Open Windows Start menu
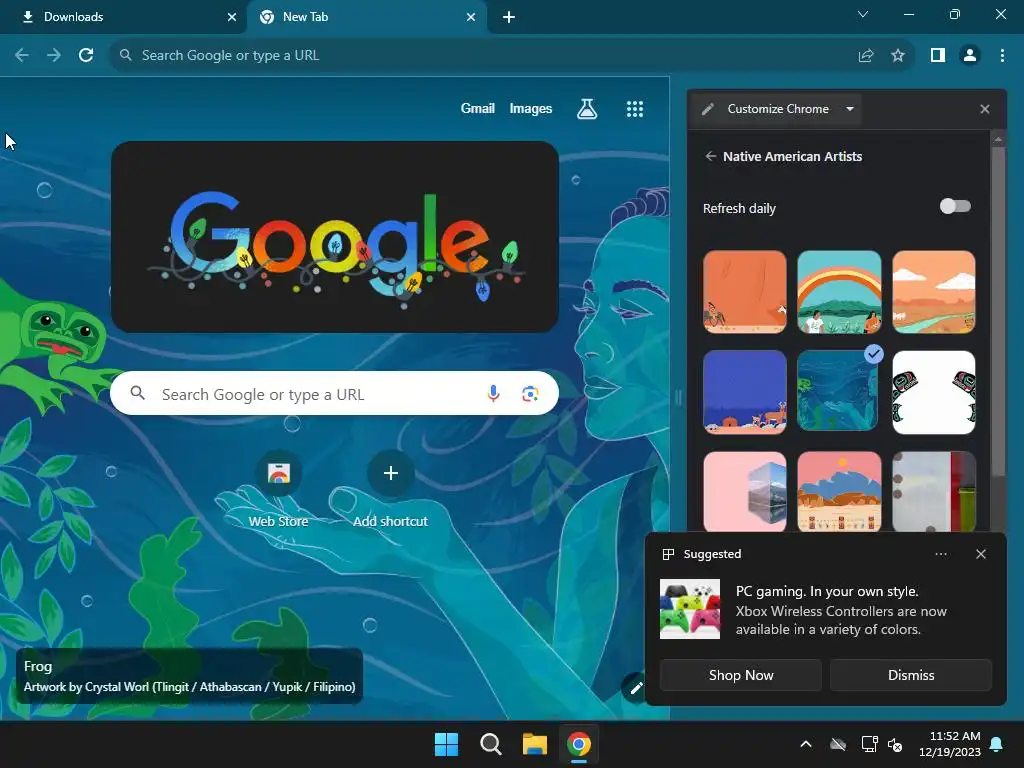The width and height of the screenshot is (1024, 768). 447,744
